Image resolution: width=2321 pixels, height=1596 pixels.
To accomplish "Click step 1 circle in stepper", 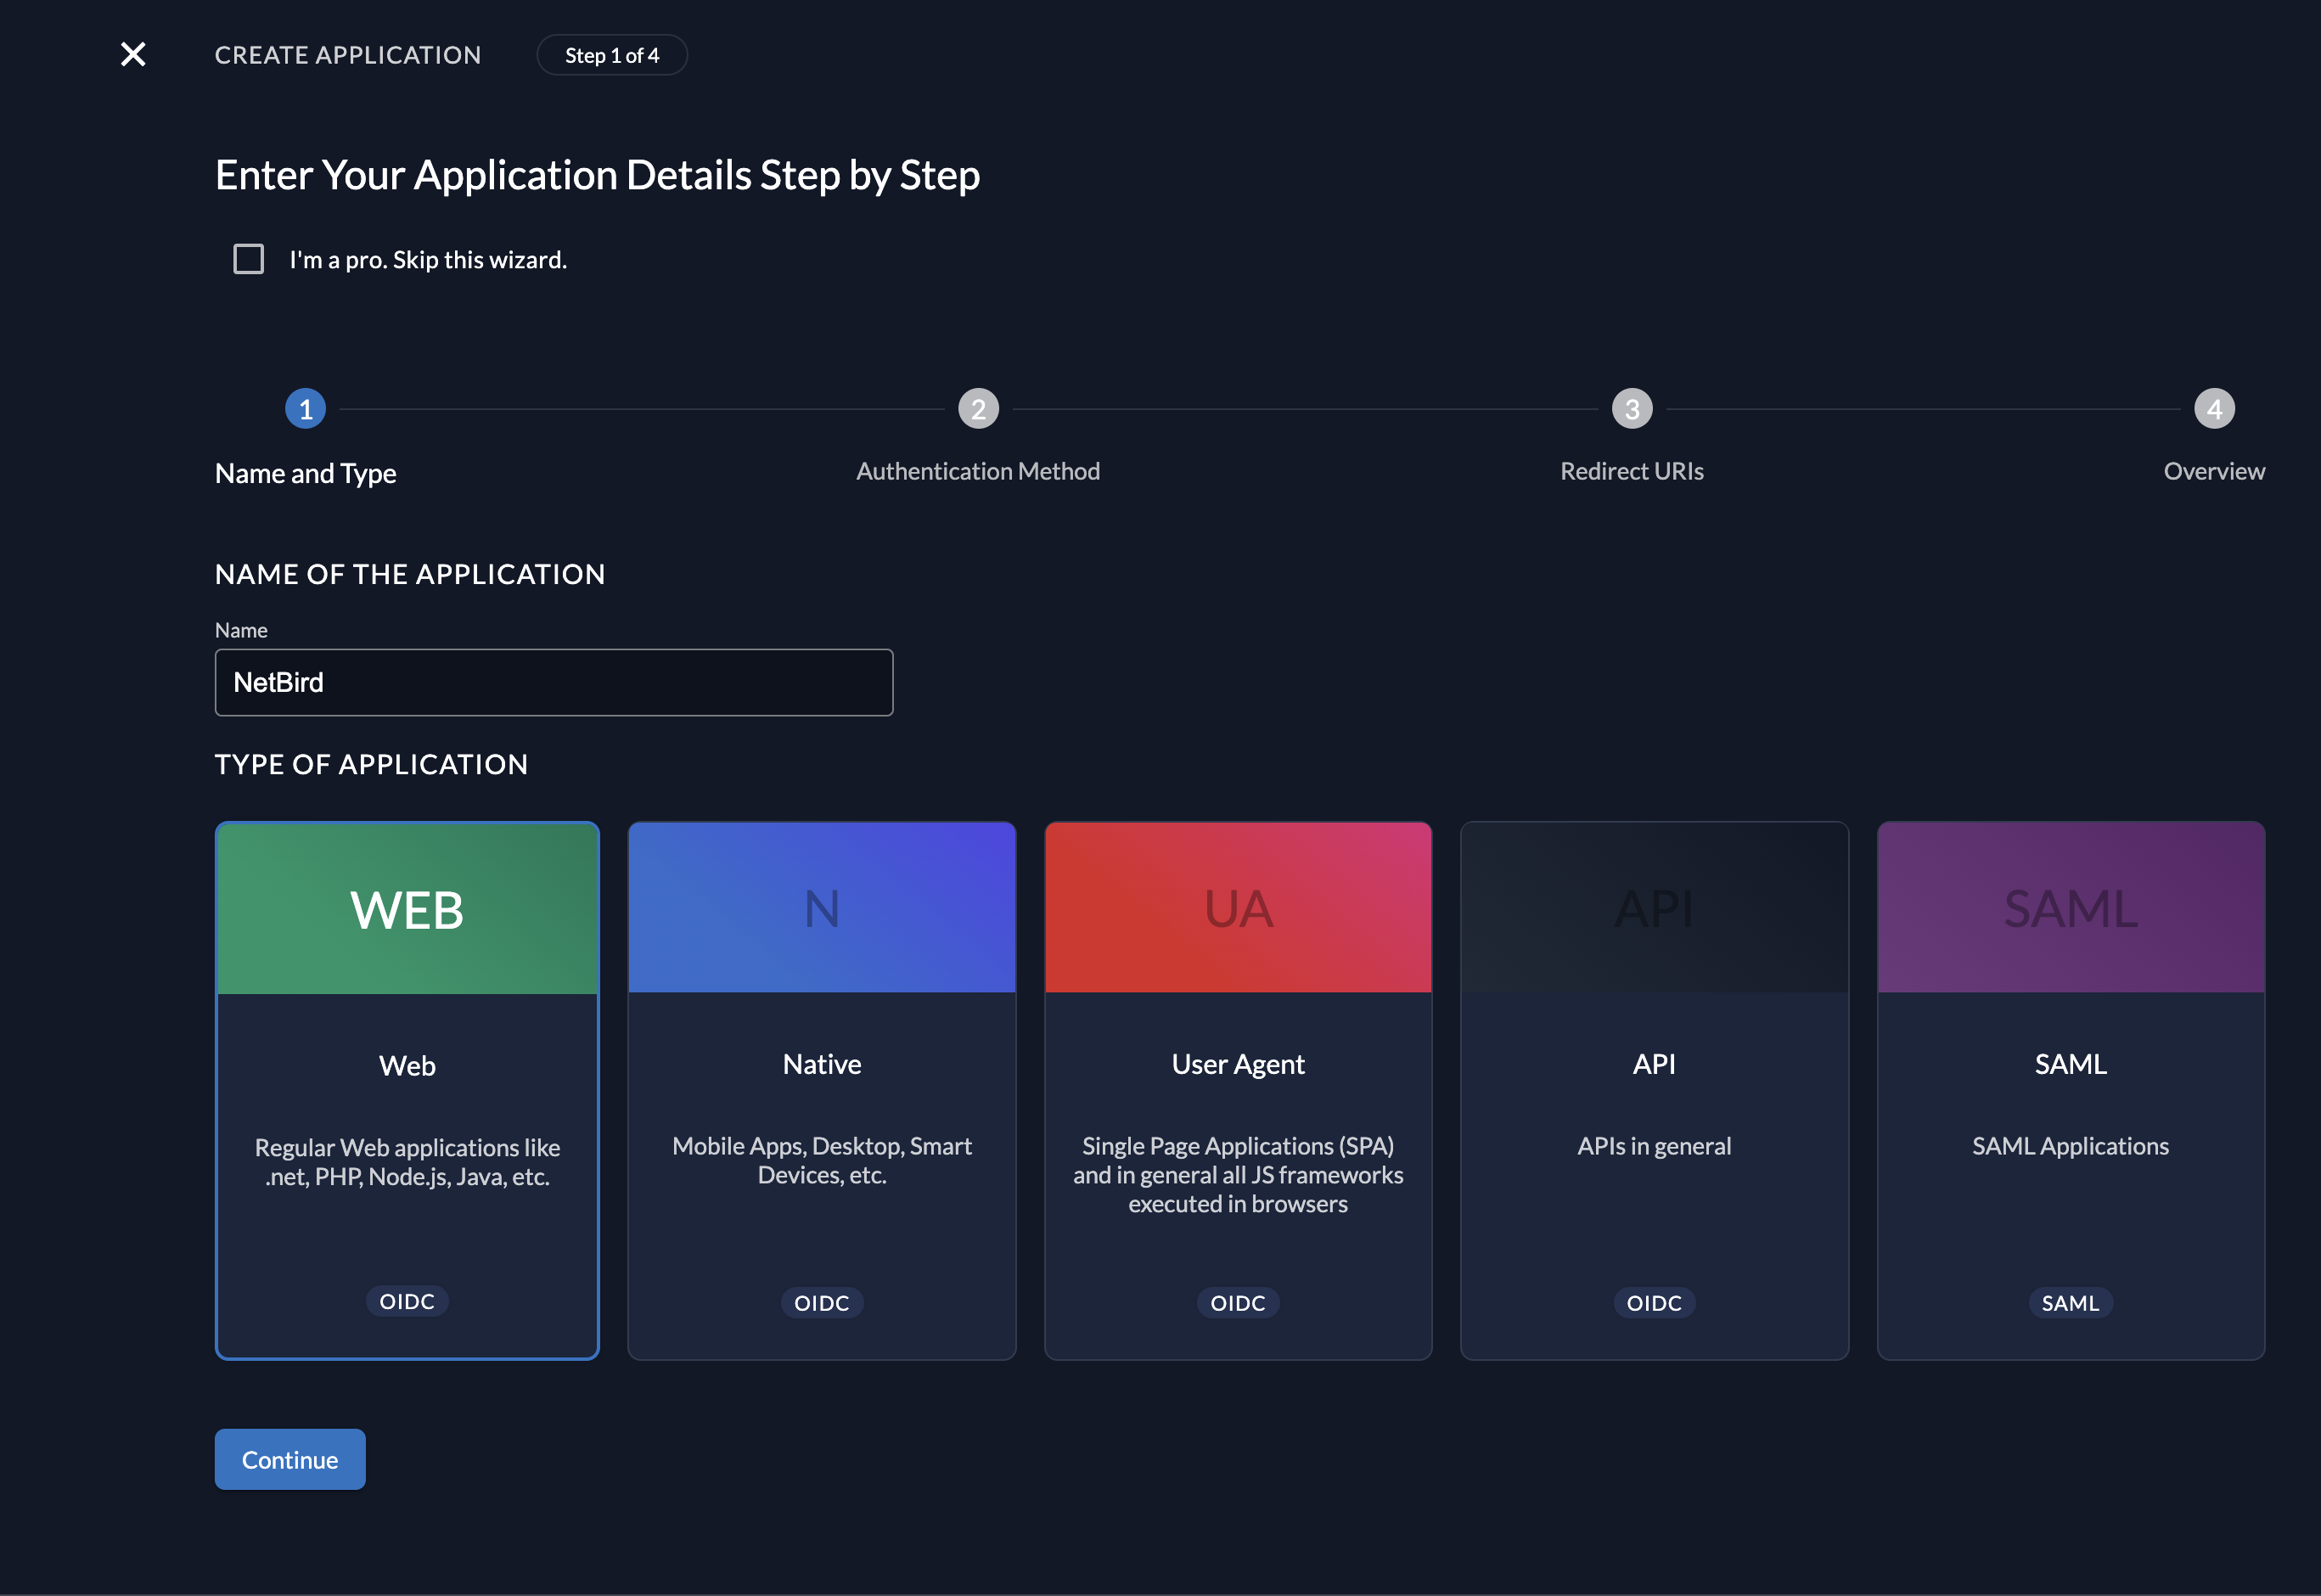I will tap(306, 409).
